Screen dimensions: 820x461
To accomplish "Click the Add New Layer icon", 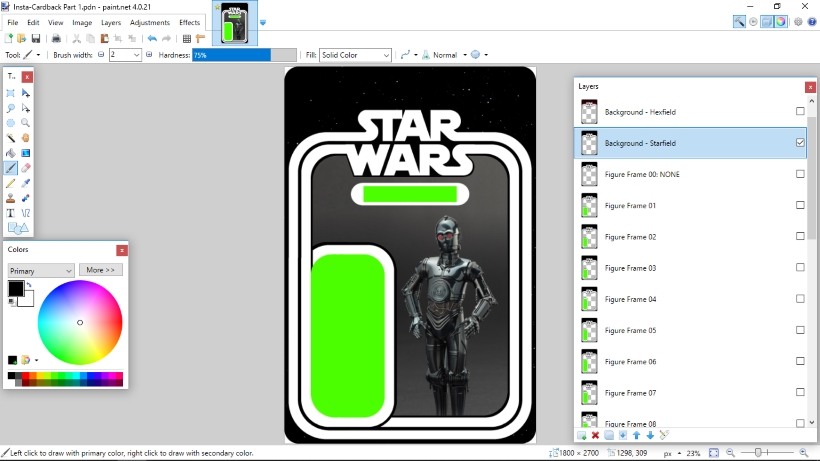I will pos(582,435).
